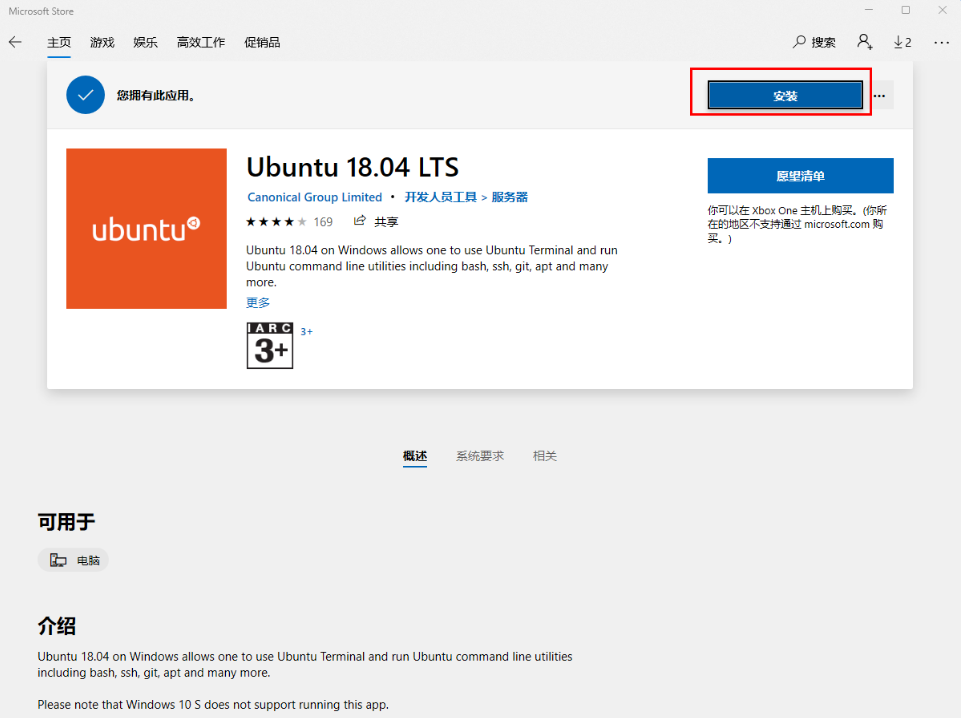Image resolution: width=961 pixels, height=718 pixels.
Task: Click the 愿望清单 wishlist button
Action: coord(800,176)
